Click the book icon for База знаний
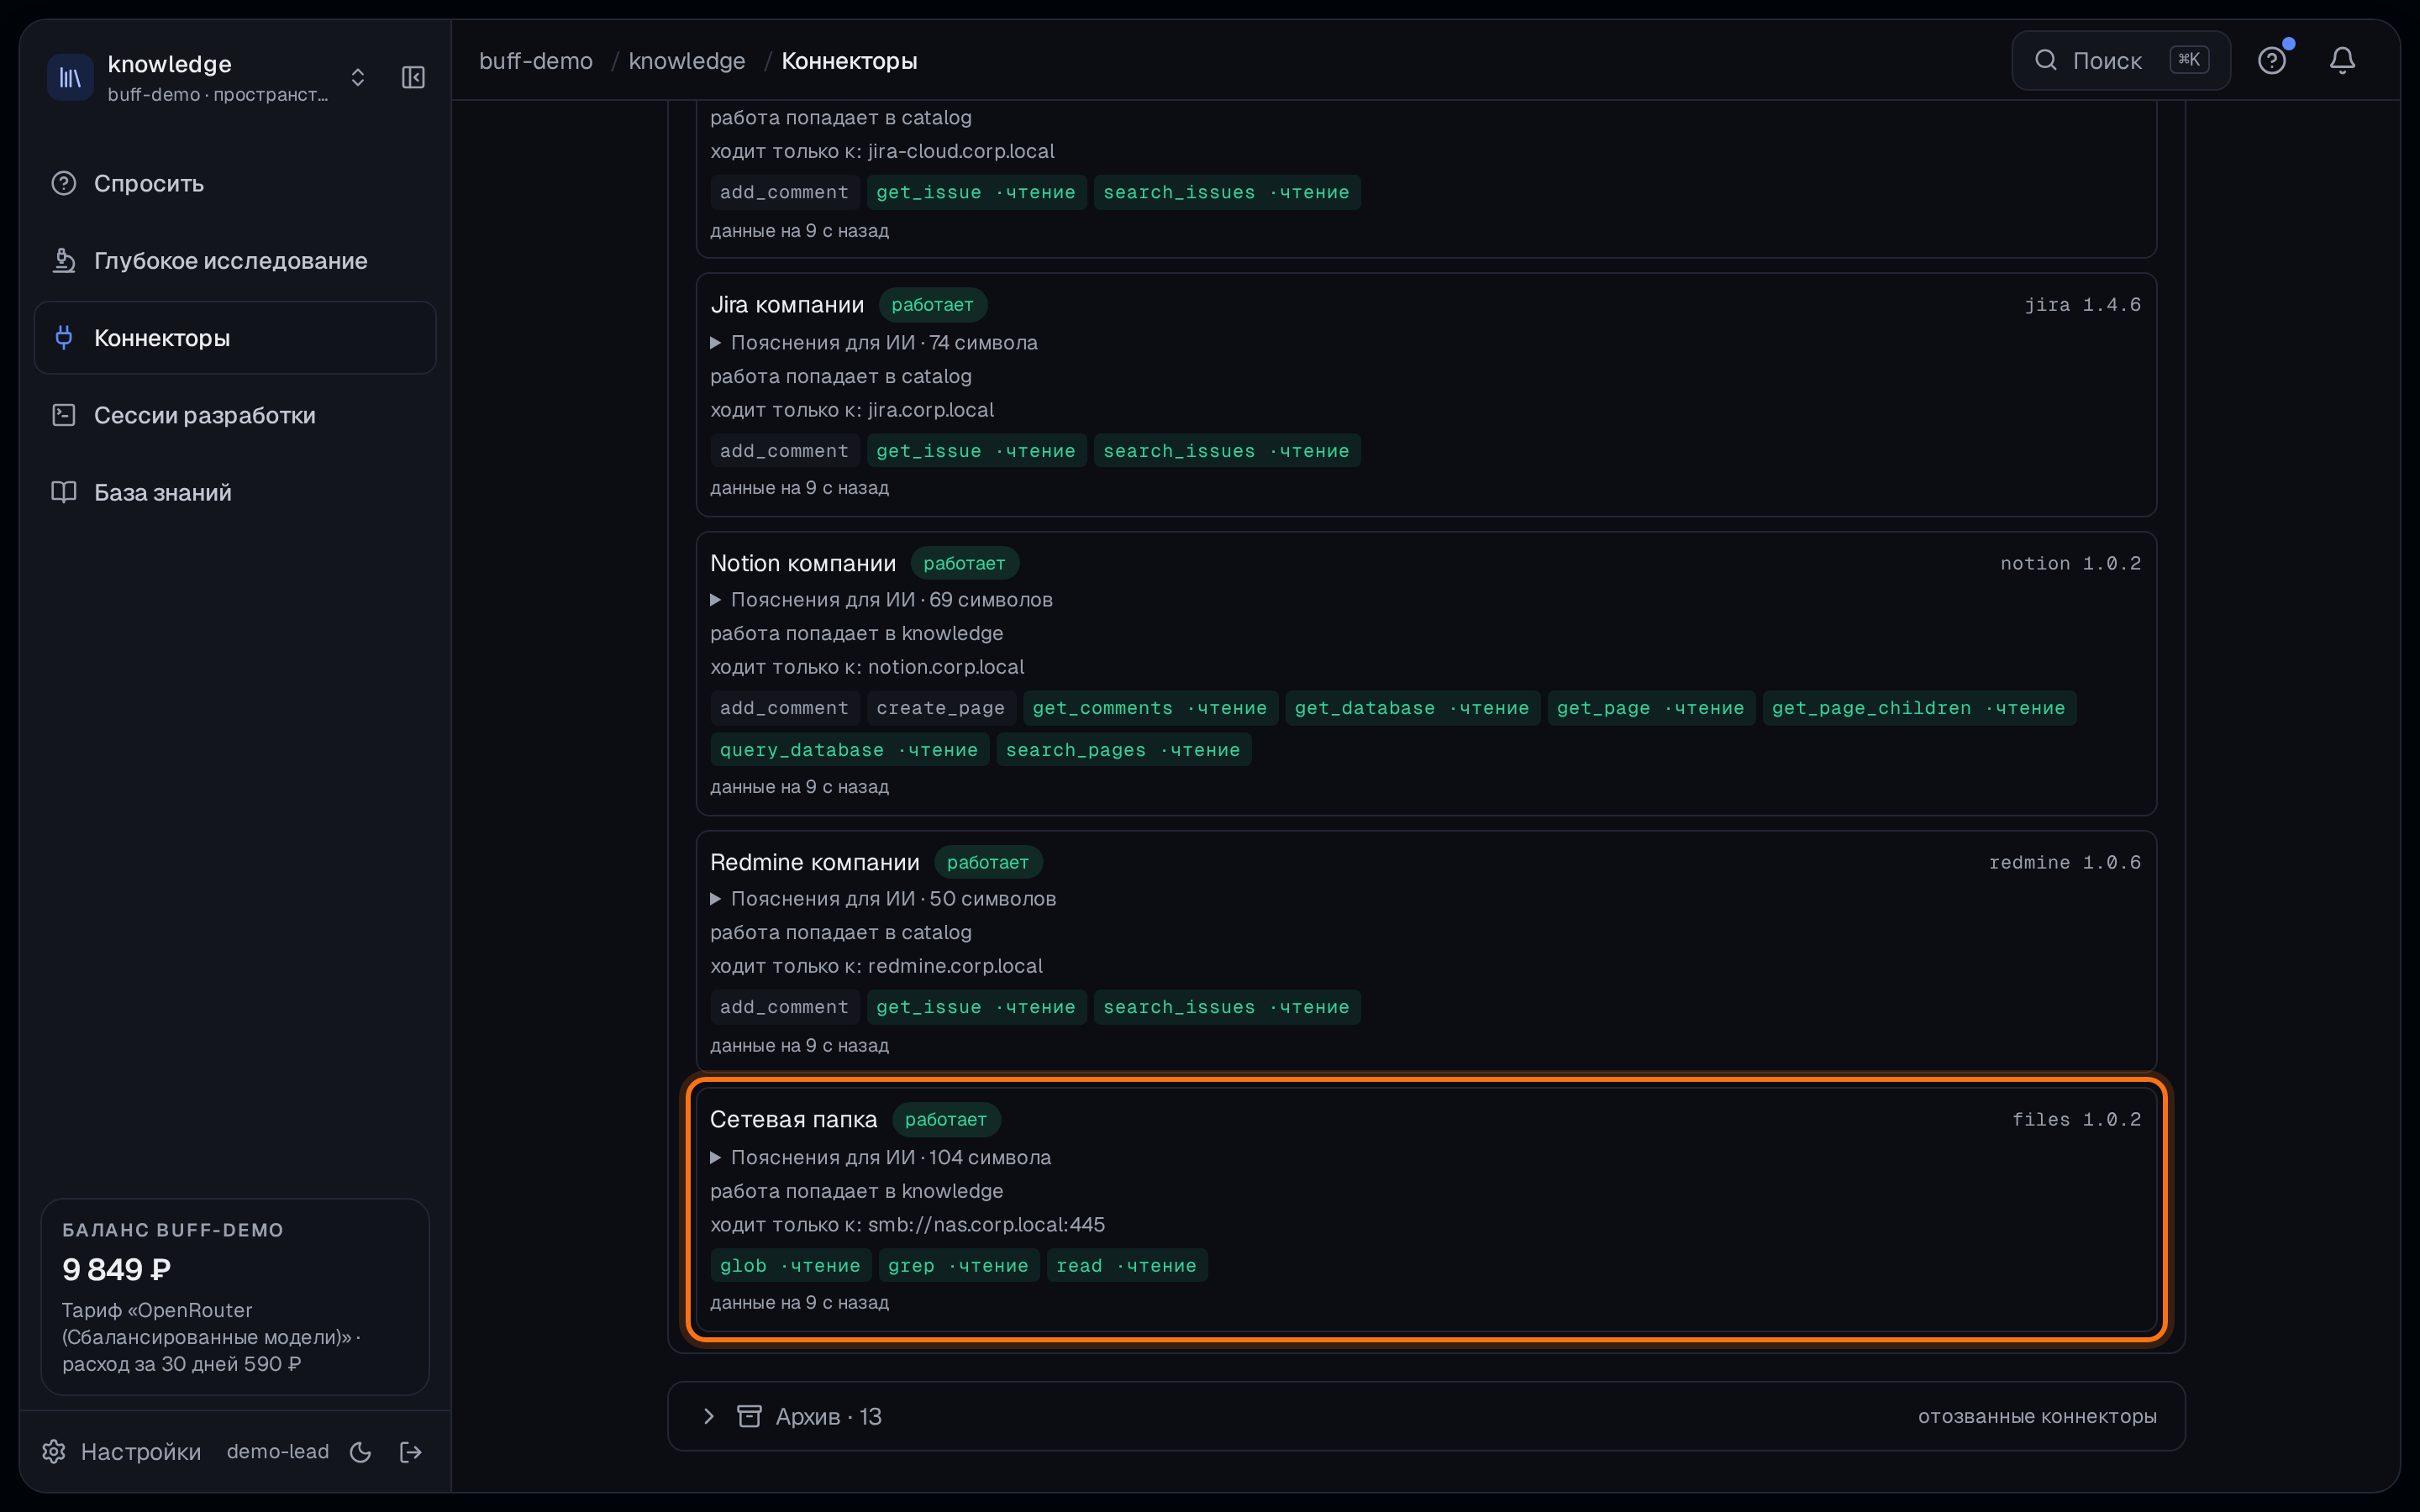 tap(64, 492)
